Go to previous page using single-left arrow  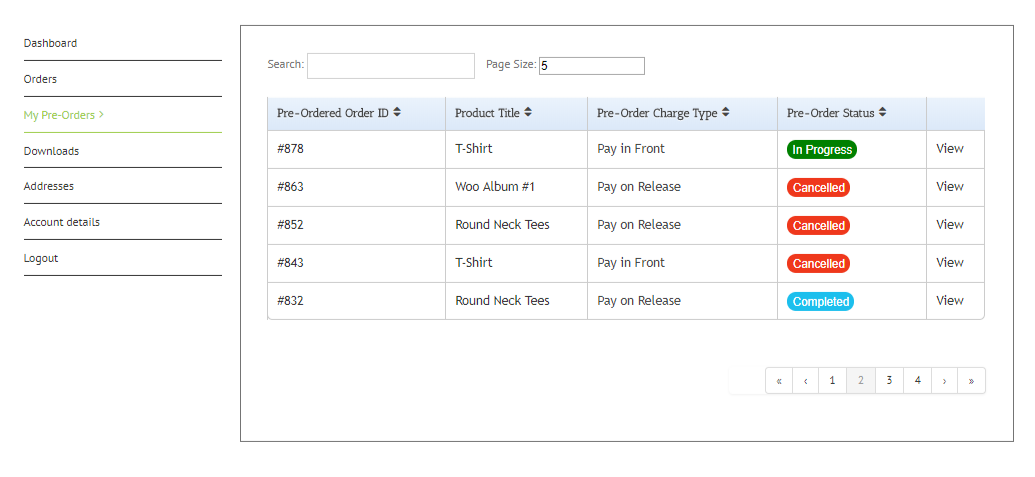click(806, 381)
